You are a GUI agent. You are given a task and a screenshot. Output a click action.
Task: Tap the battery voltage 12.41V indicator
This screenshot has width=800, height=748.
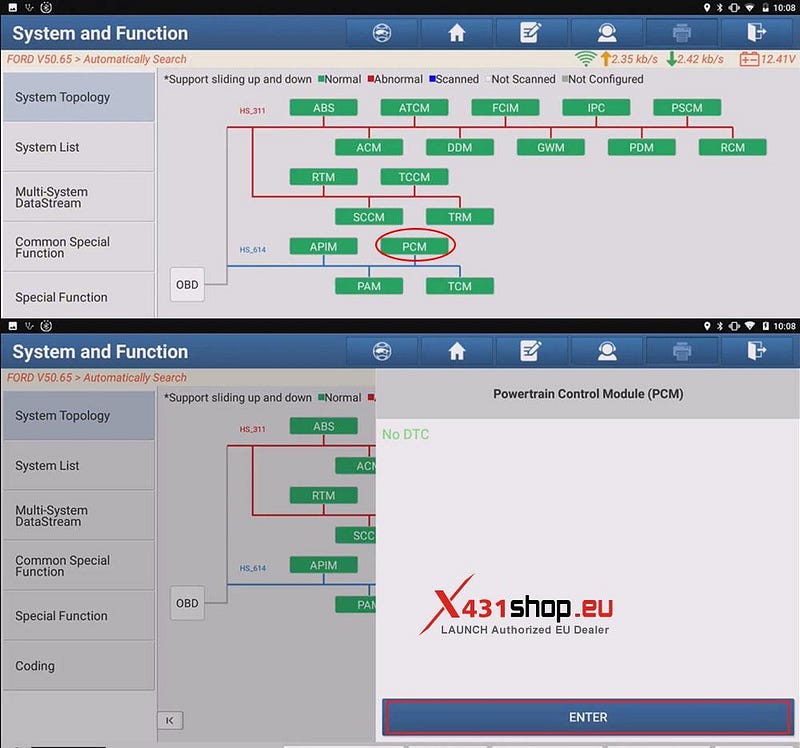767,59
